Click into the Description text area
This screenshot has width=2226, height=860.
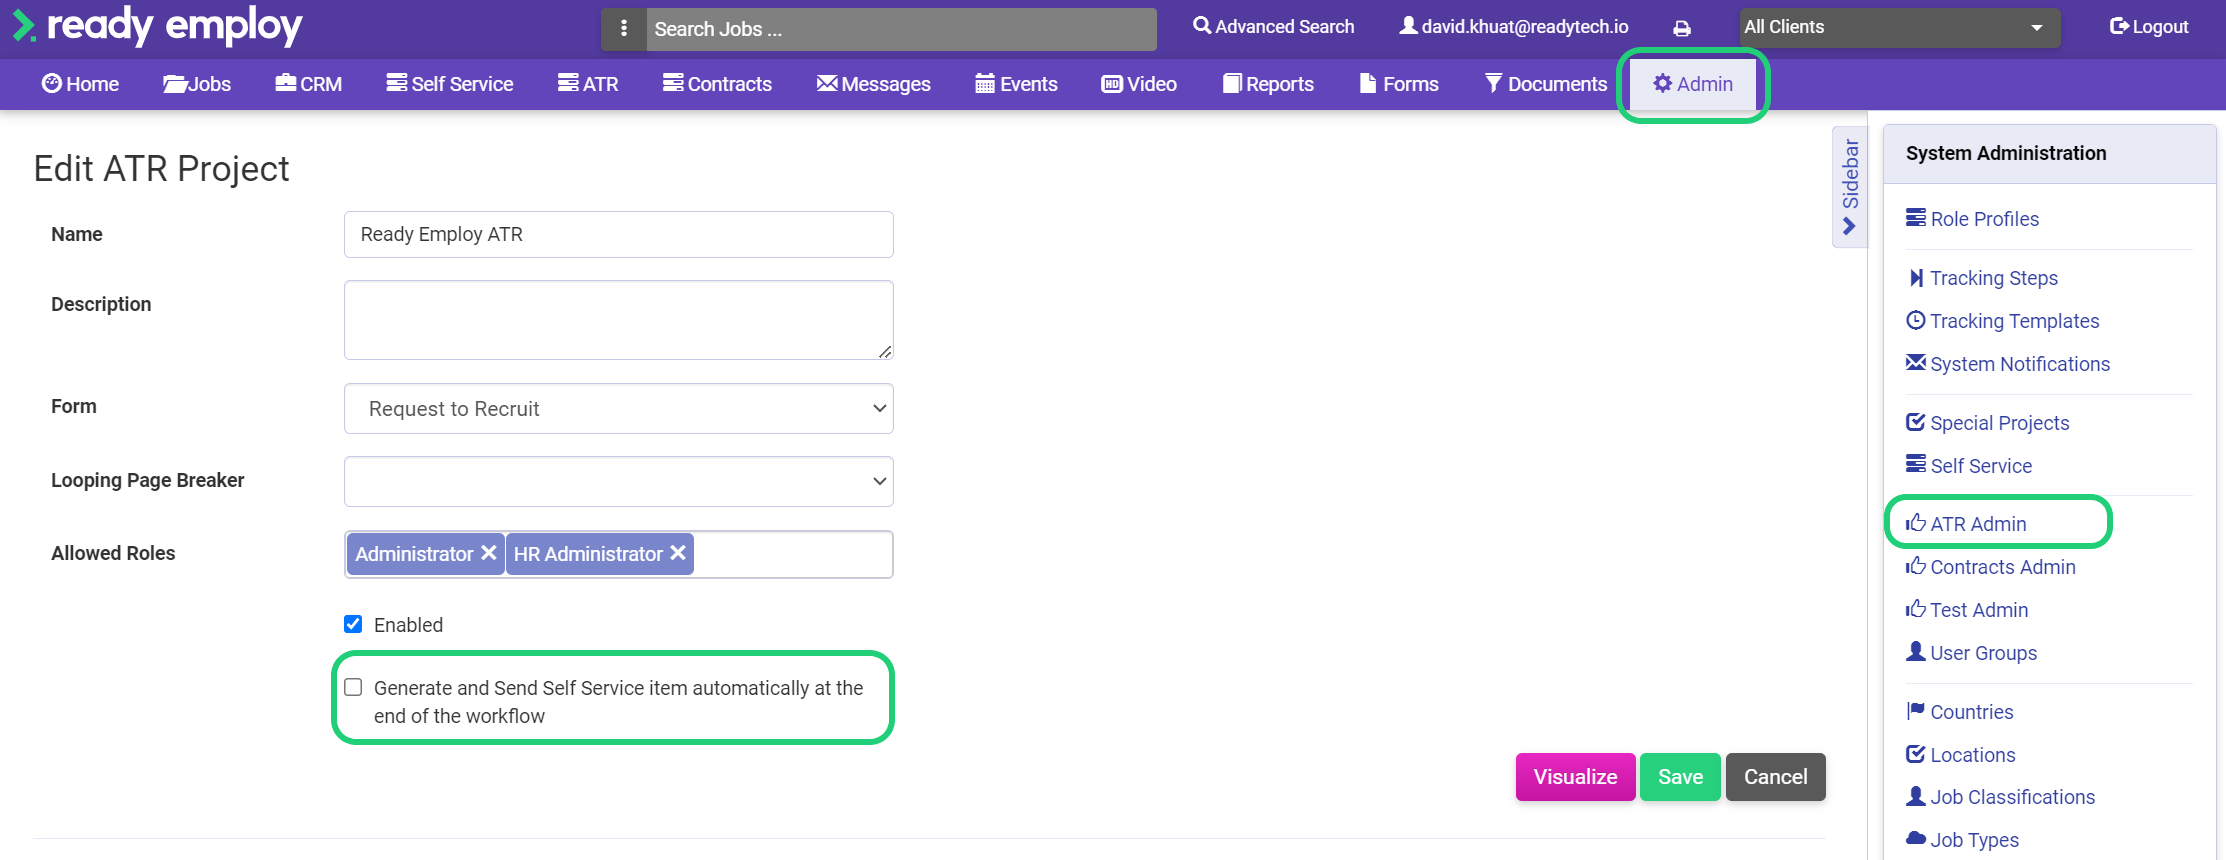tap(618, 320)
